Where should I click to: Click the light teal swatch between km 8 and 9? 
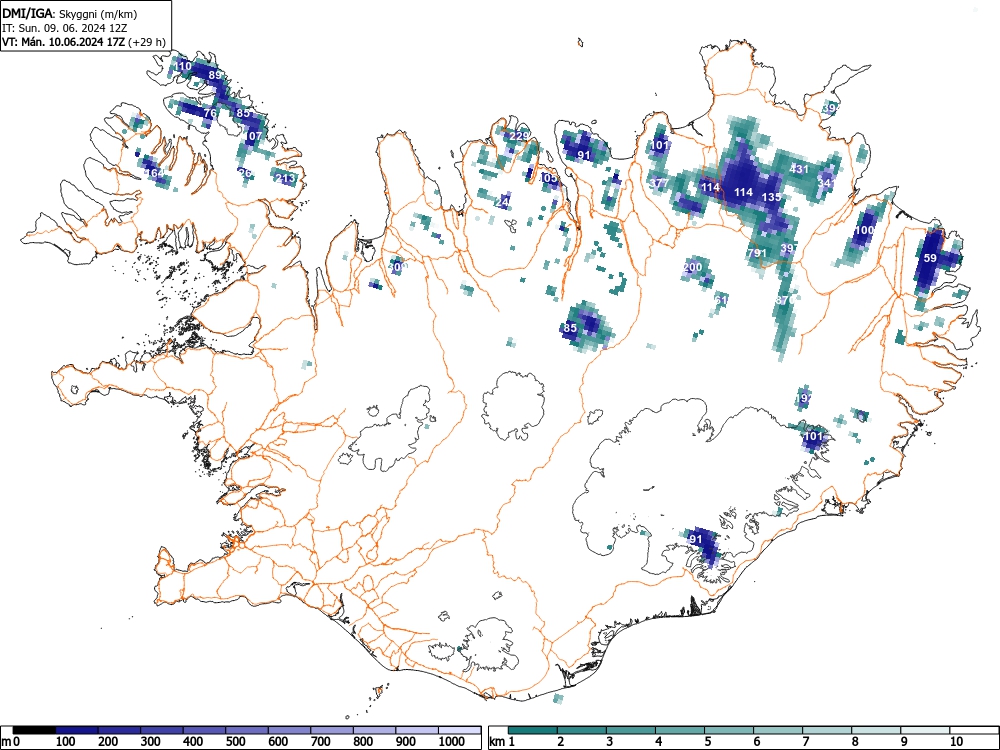pyautogui.click(x=876, y=731)
